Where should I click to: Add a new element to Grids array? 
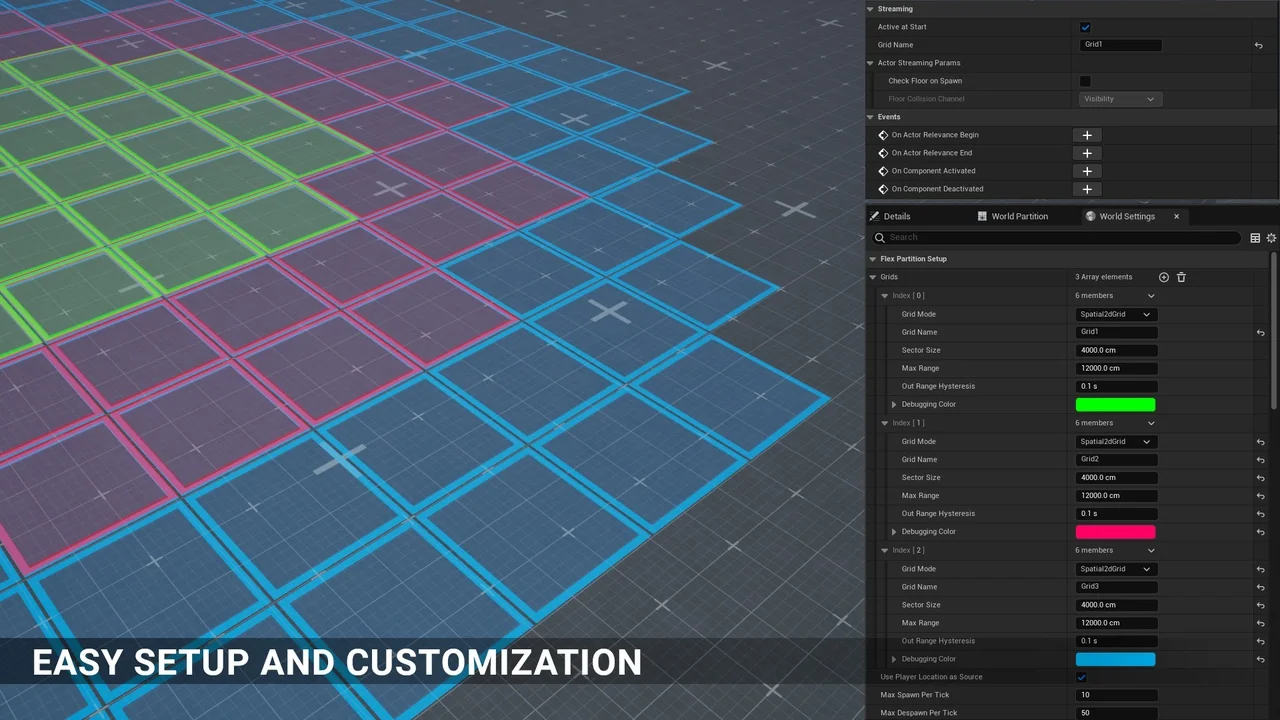tap(1164, 277)
